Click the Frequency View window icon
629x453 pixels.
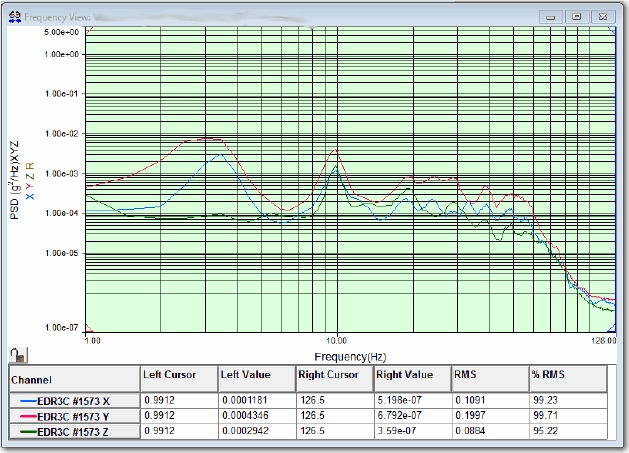point(13,17)
